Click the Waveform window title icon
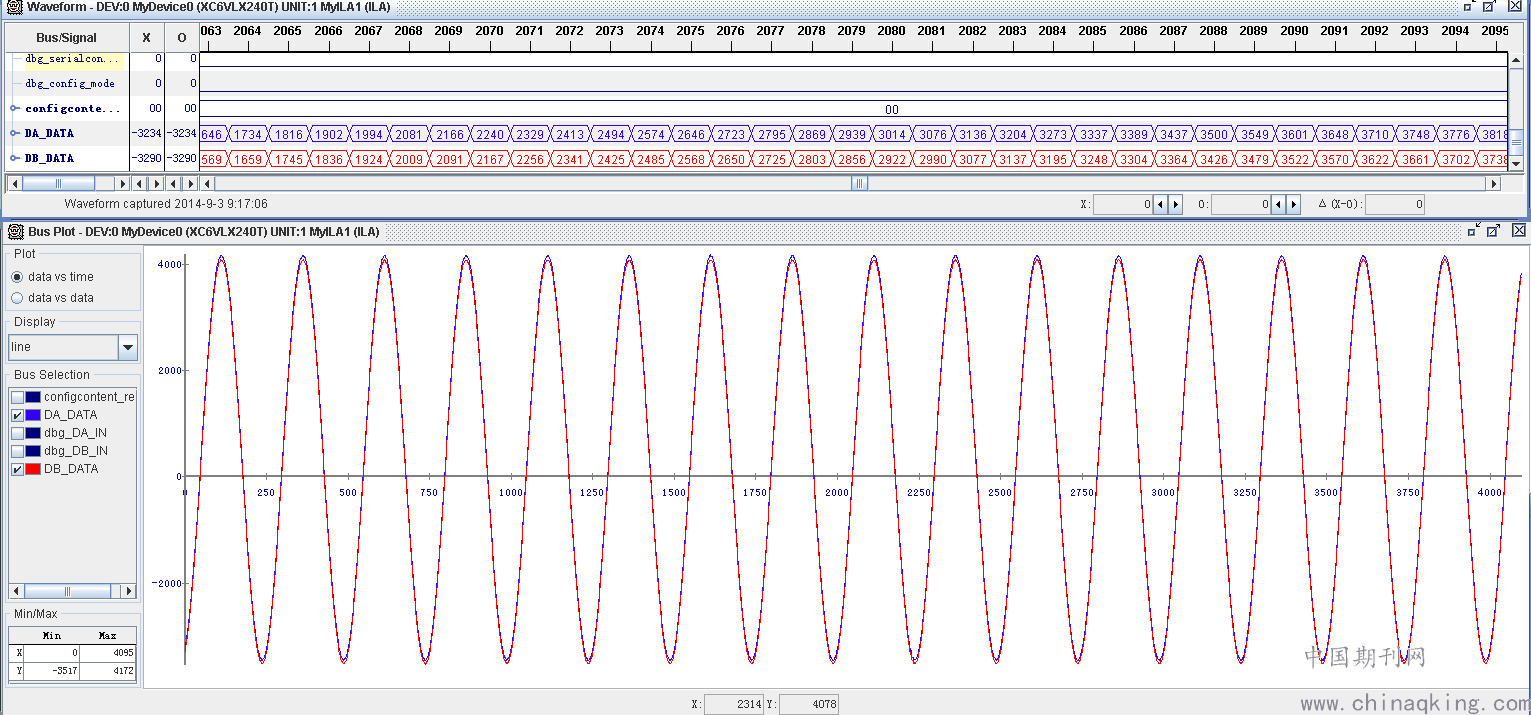This screenshot has width=1531, height=715. [14, 7]
